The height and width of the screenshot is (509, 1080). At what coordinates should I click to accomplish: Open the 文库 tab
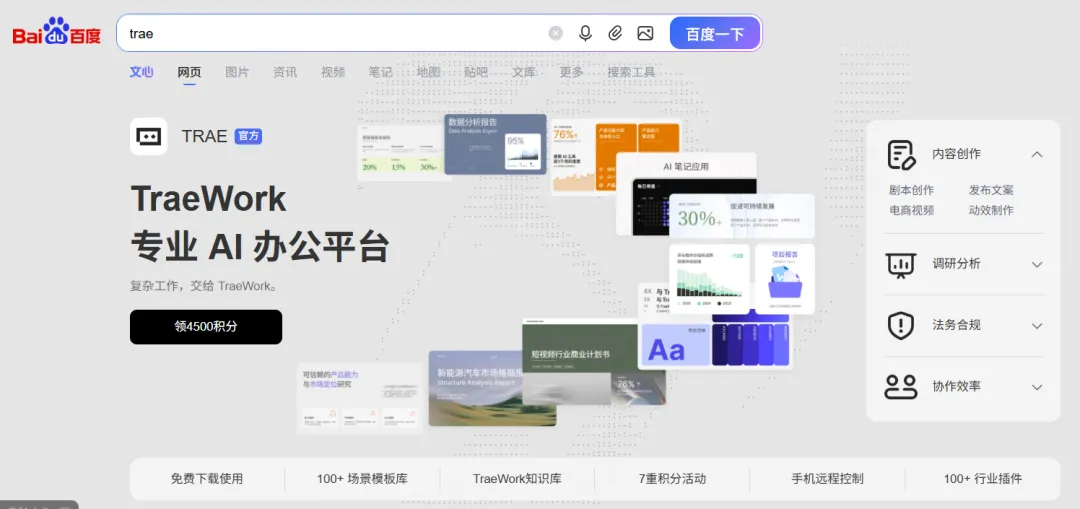[523, 72]
